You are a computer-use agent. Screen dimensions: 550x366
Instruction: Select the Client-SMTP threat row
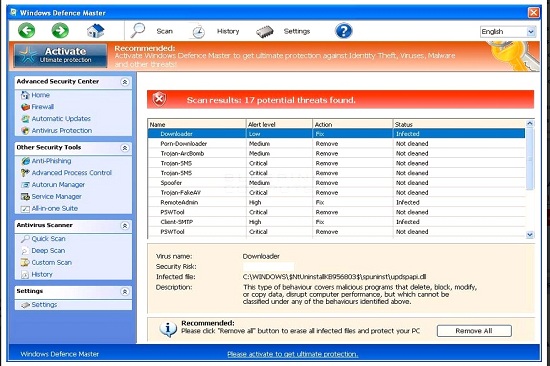click(336, 222)
